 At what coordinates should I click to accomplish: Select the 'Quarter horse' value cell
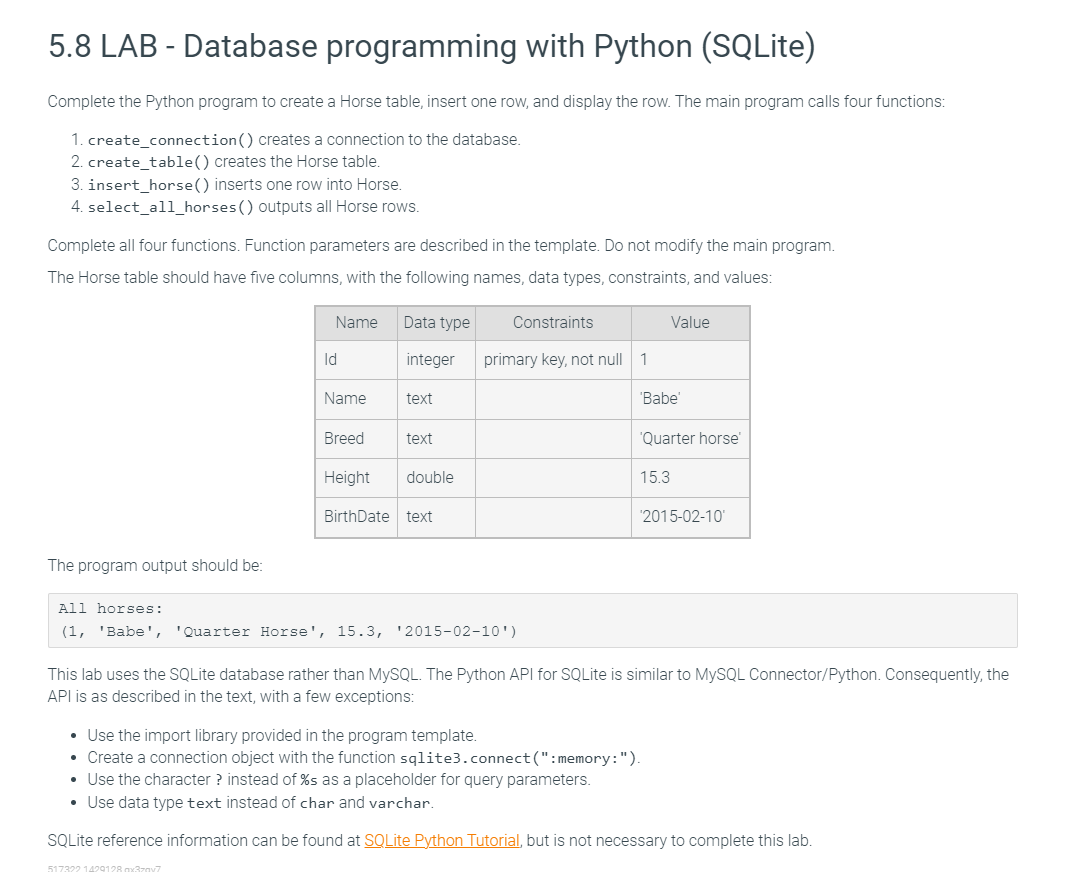point(689,438)
